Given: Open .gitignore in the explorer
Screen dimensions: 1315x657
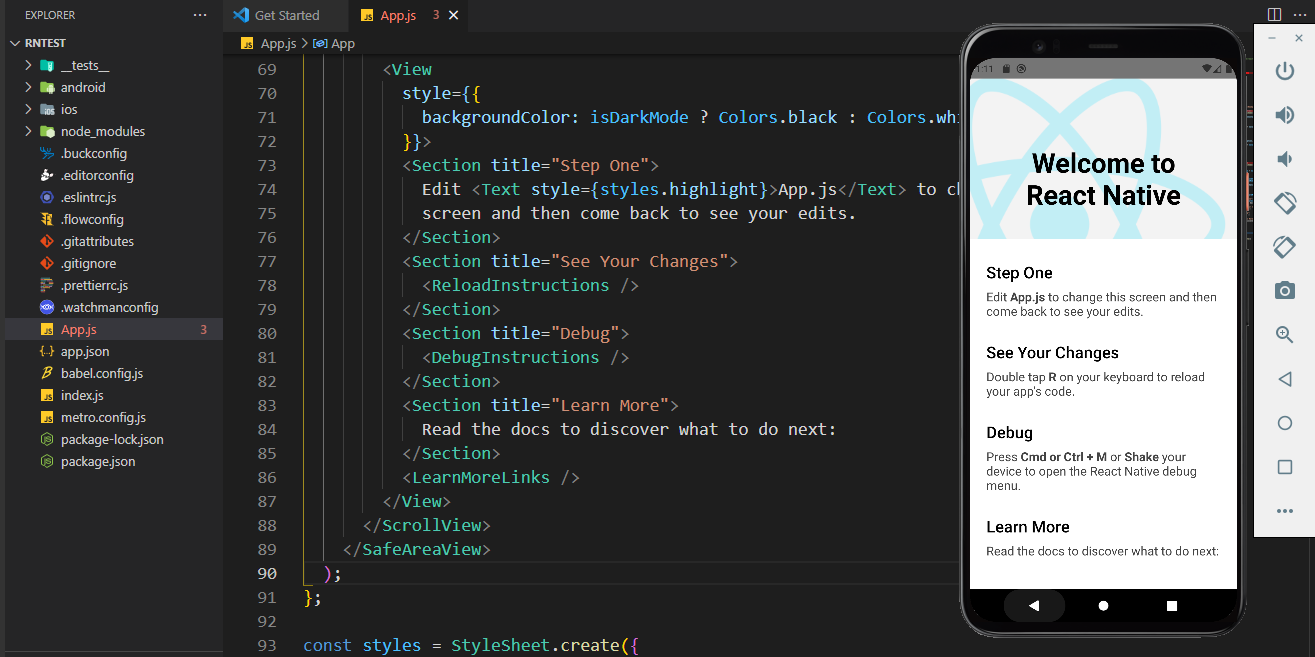Looking at the screenshot, I should (x=88, y=263).
